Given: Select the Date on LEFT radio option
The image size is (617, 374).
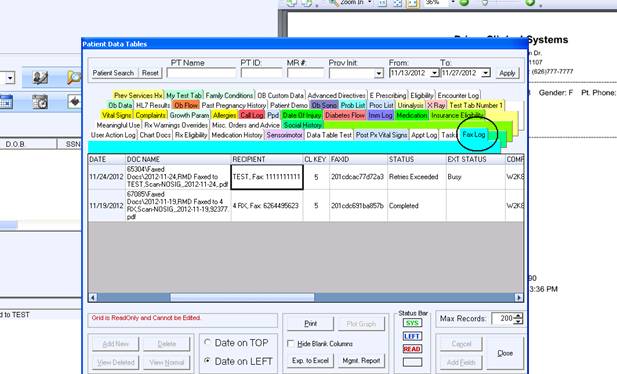Looking at the screenshot, I should point(207,361).
